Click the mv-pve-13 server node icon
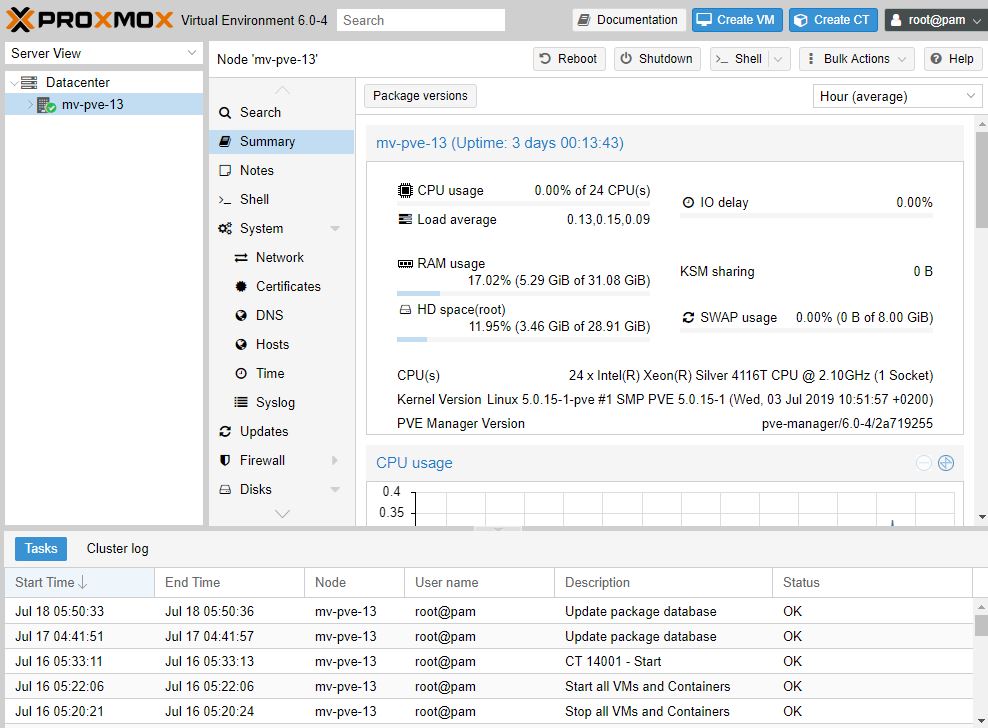The image size is (988, 728). (46, 105)
